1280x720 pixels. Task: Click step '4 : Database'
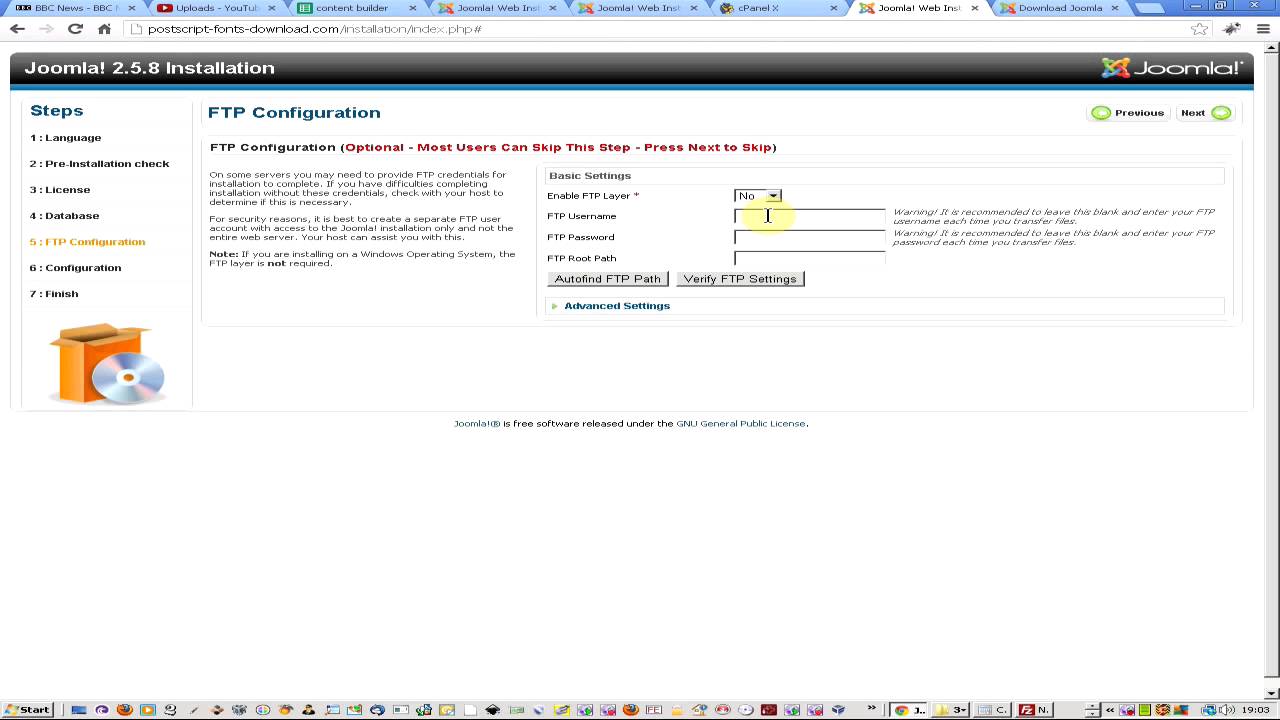64,216
